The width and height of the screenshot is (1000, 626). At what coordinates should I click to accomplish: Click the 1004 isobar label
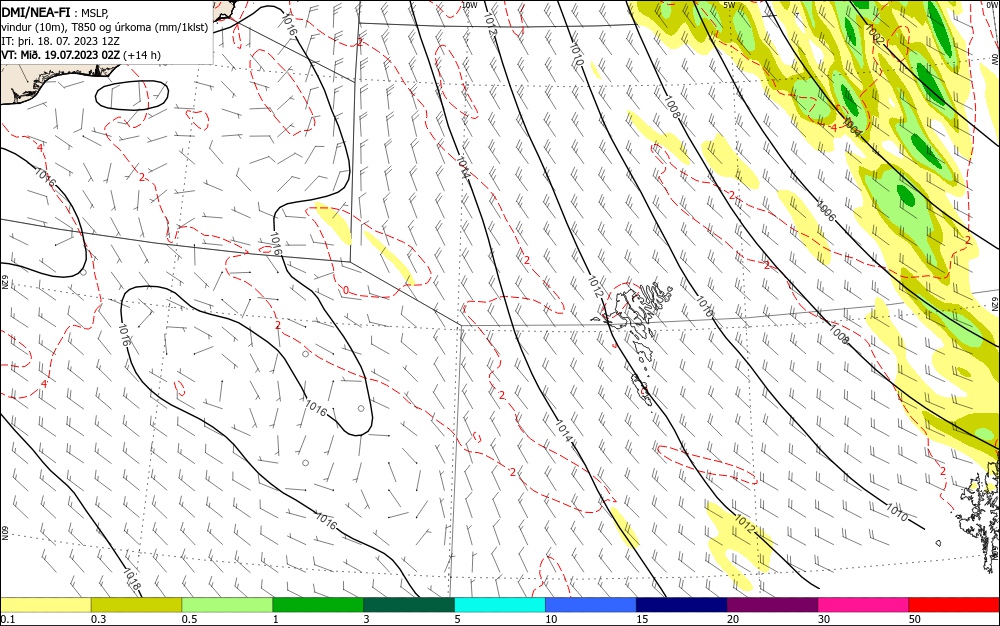tap(851, 126)
